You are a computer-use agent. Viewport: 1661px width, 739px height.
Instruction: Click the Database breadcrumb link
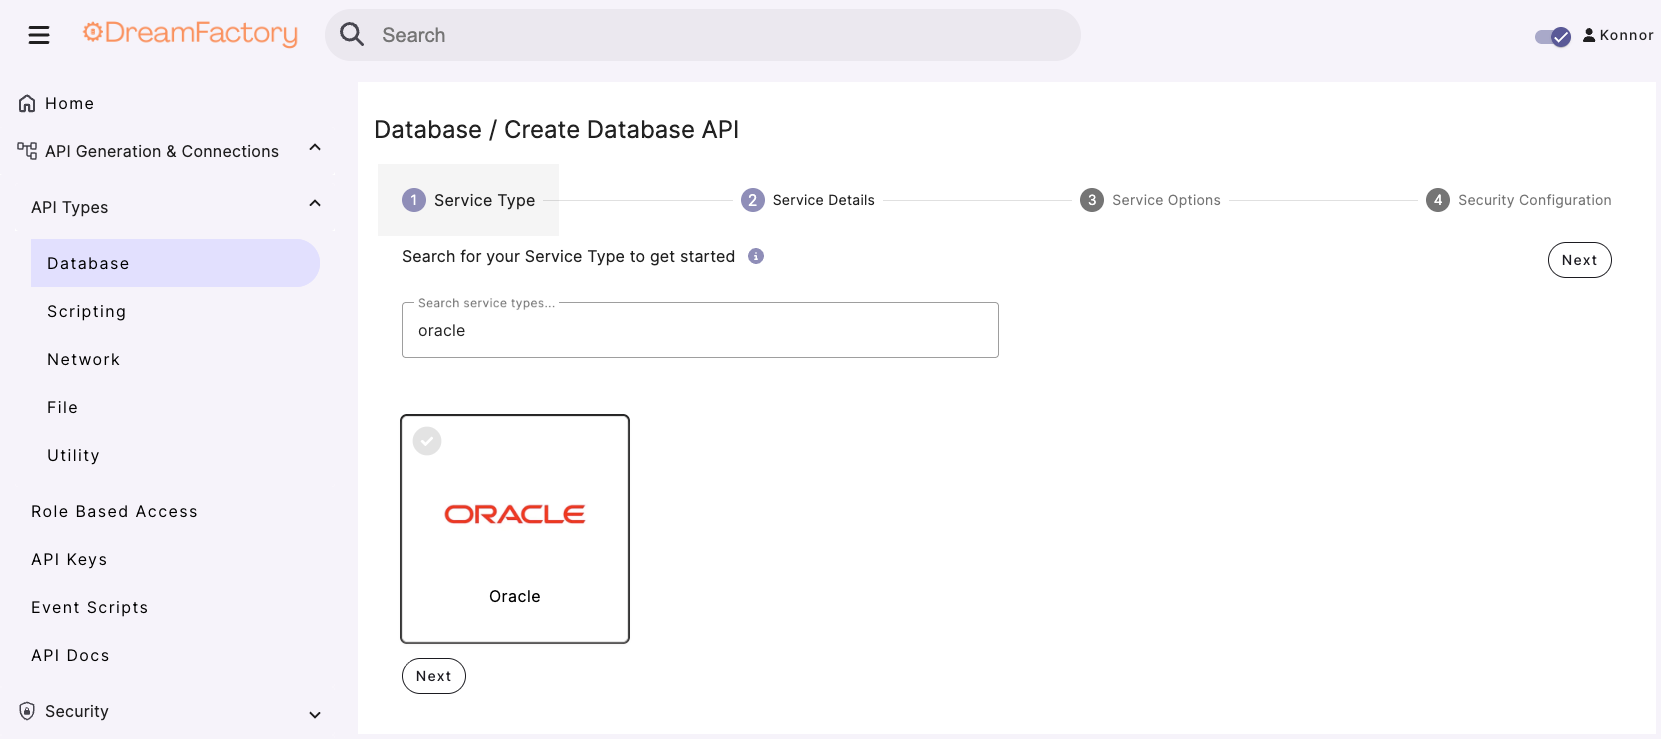coord(428,130)
